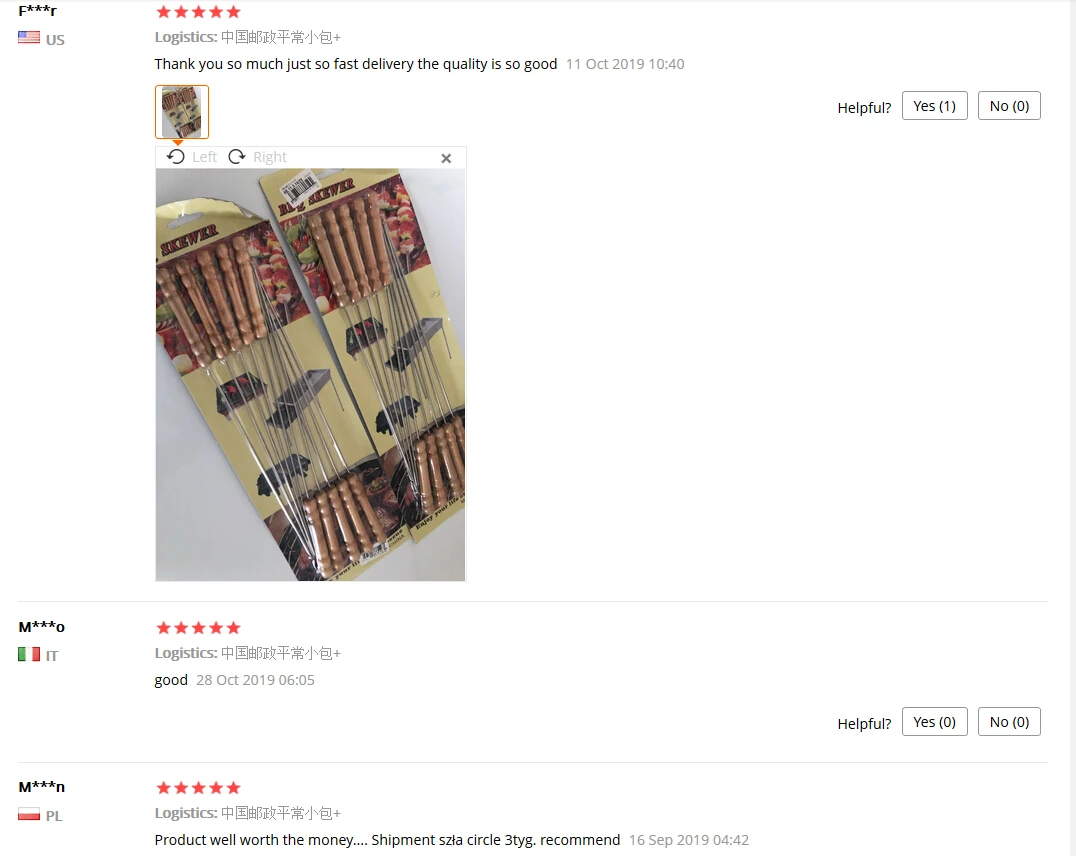Click the Poland flag icon
Image resolution: width=1076 pixels, height=856 pixels.
coord(29,814)
